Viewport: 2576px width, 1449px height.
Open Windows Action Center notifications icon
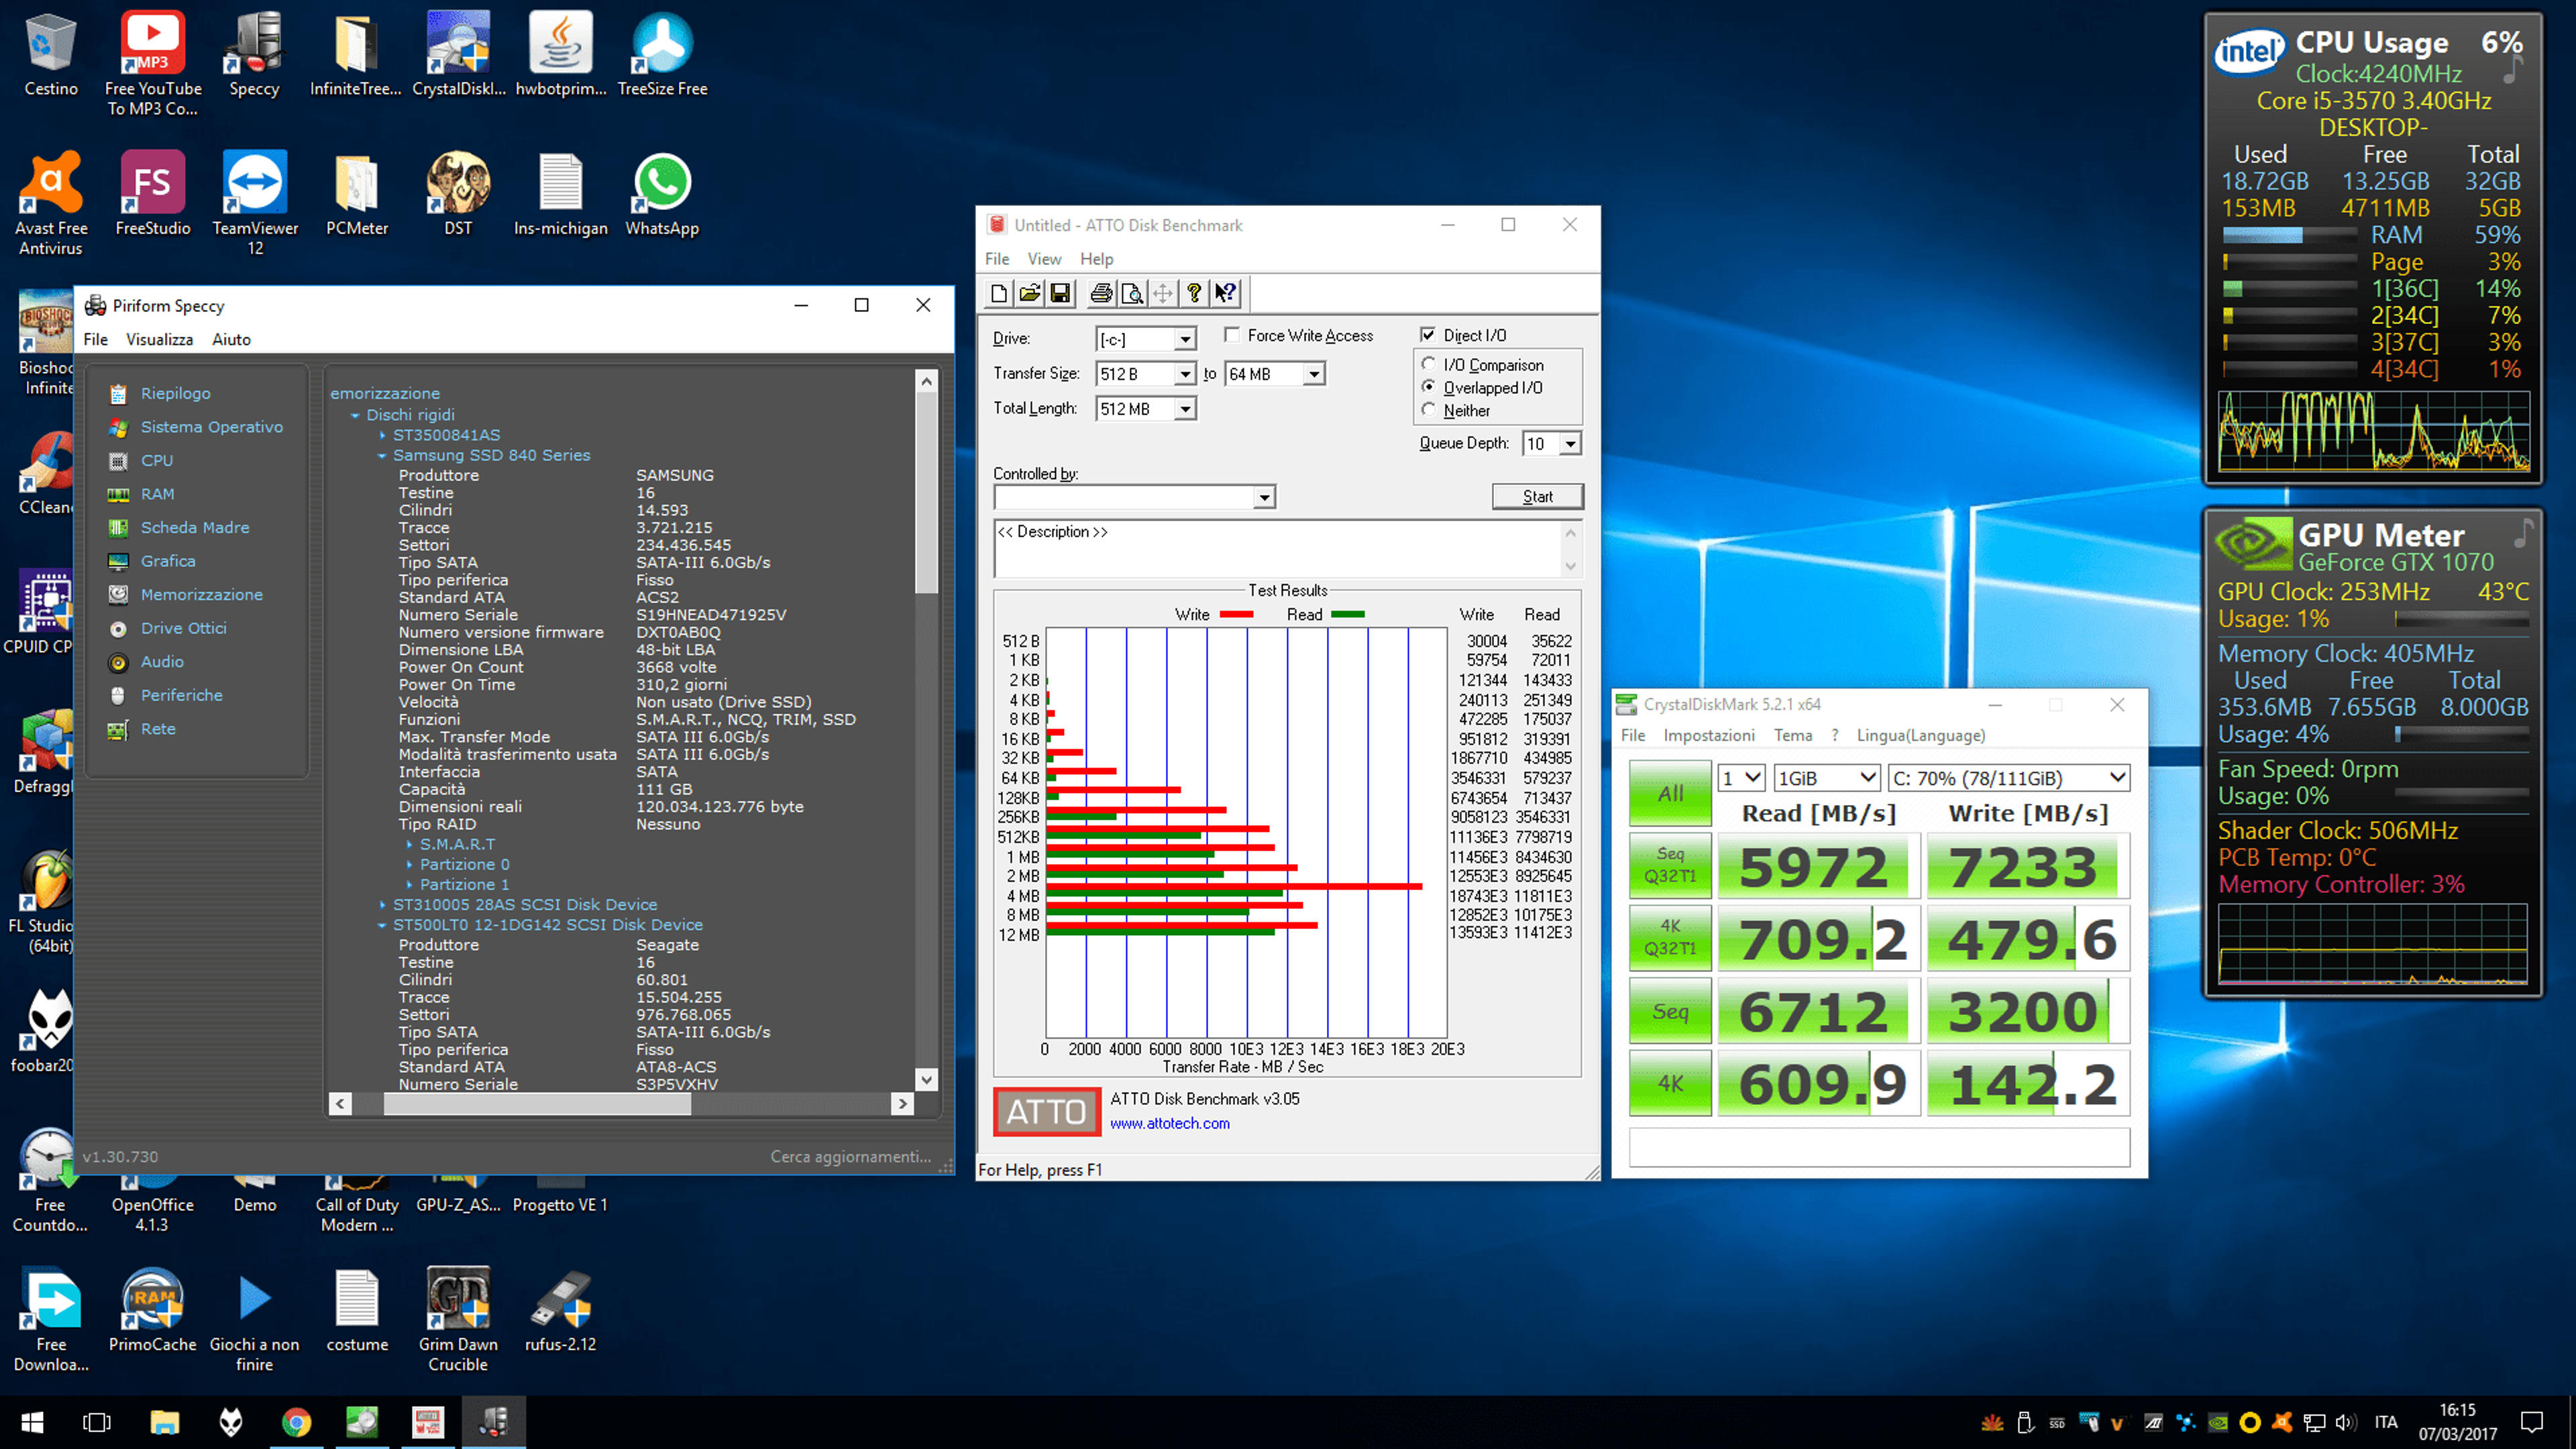pyautogui.click(x=2532, y=1422)
